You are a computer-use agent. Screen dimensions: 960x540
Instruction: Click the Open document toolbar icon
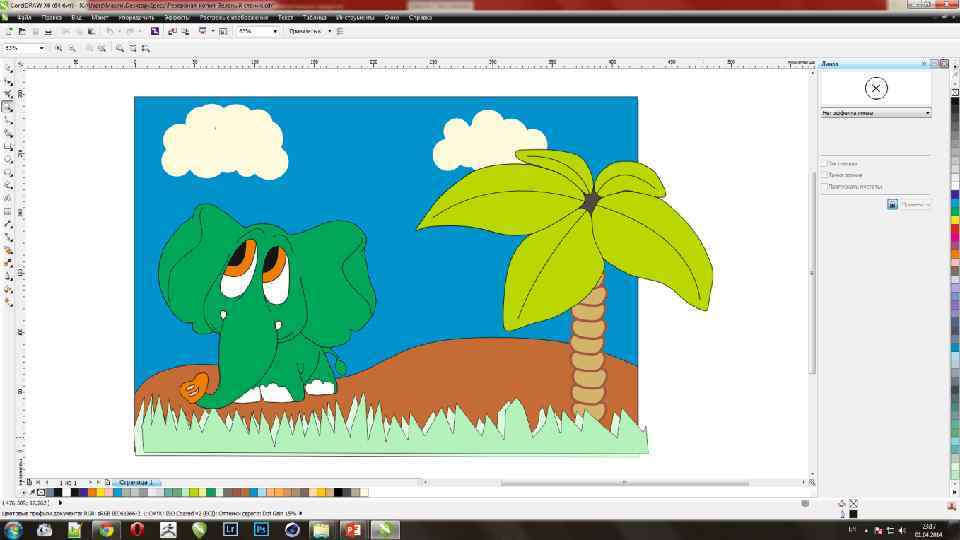tap(22, 31)
